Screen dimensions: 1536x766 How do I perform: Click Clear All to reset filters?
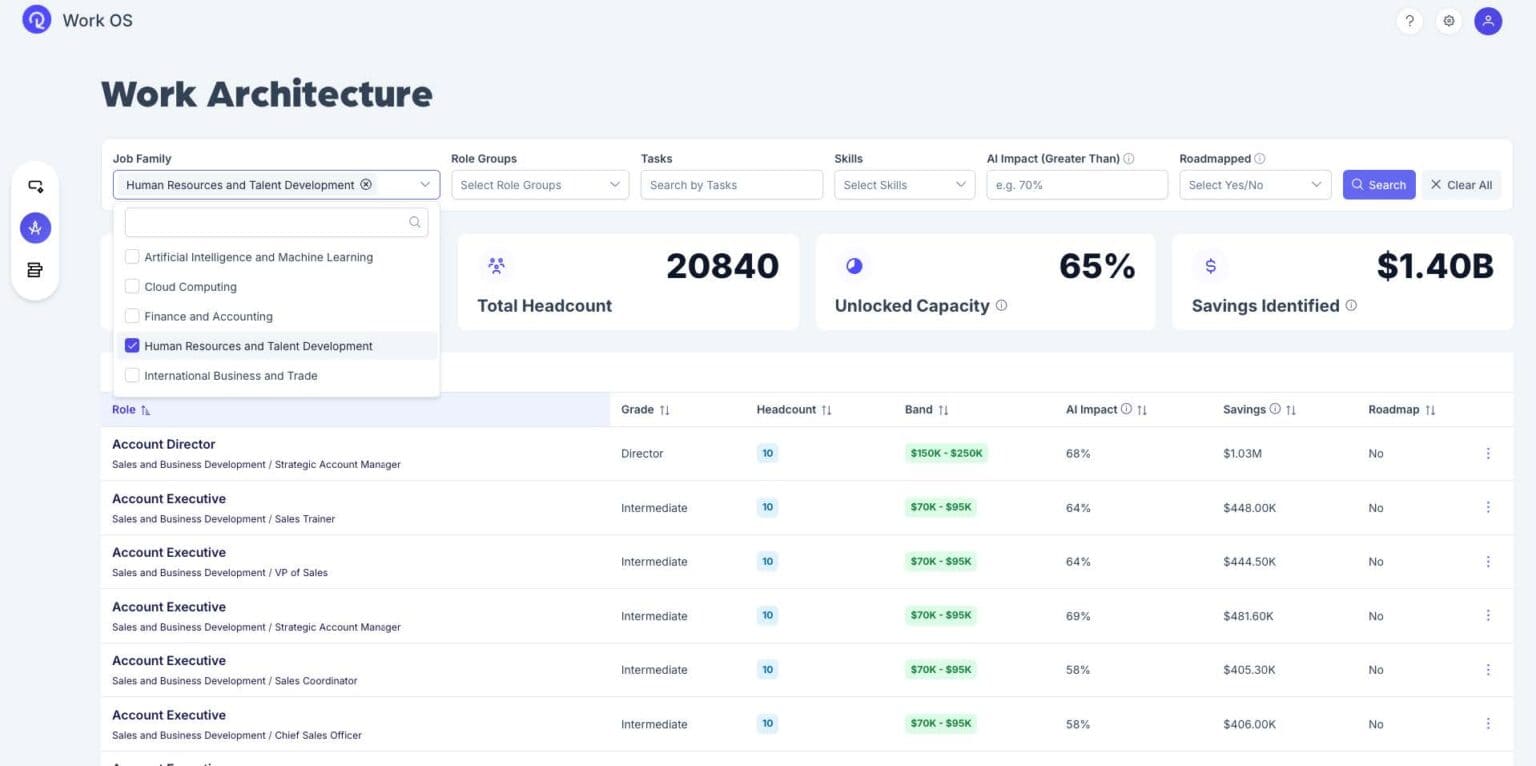tap(1461, 184)
